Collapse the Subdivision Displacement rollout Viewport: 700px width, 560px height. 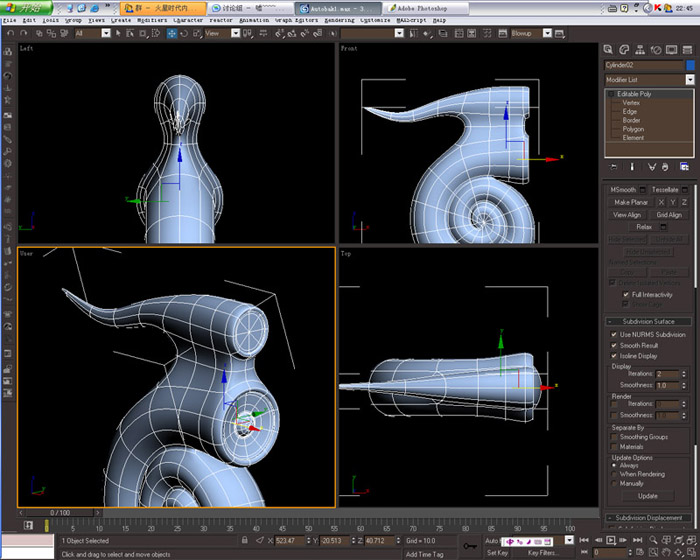pyautogui.click(x=648, y=518)
